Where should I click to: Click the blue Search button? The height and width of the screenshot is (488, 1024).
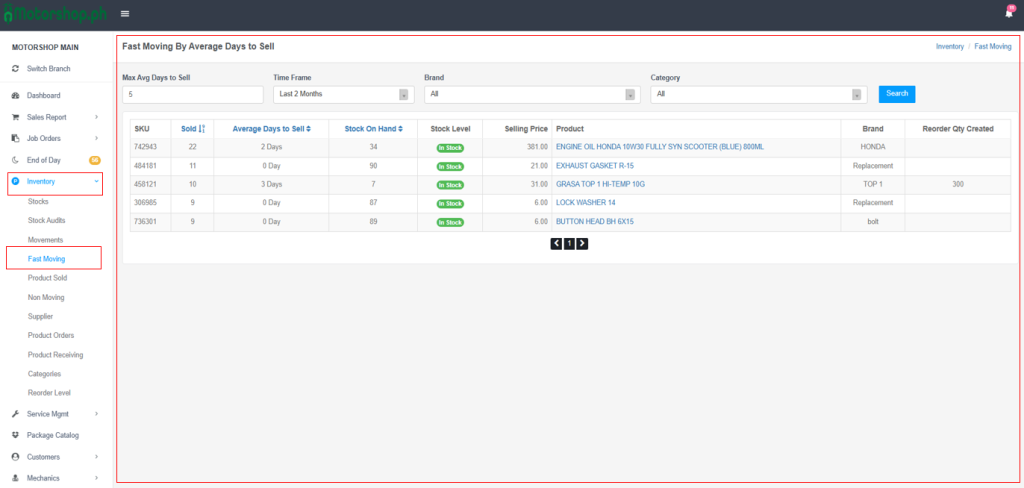(897, 93)
